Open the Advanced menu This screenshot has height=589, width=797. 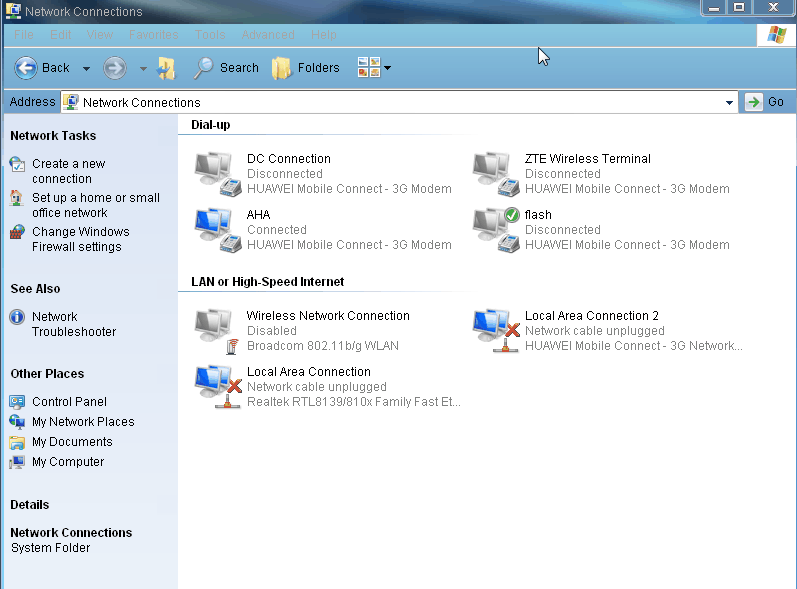tap(268, 35)
